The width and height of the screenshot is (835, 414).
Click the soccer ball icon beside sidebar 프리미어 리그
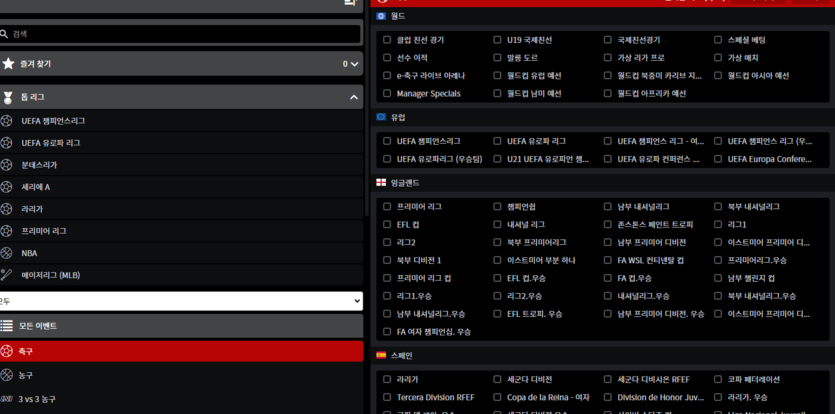pyautogui.click(x=6, y=231)
